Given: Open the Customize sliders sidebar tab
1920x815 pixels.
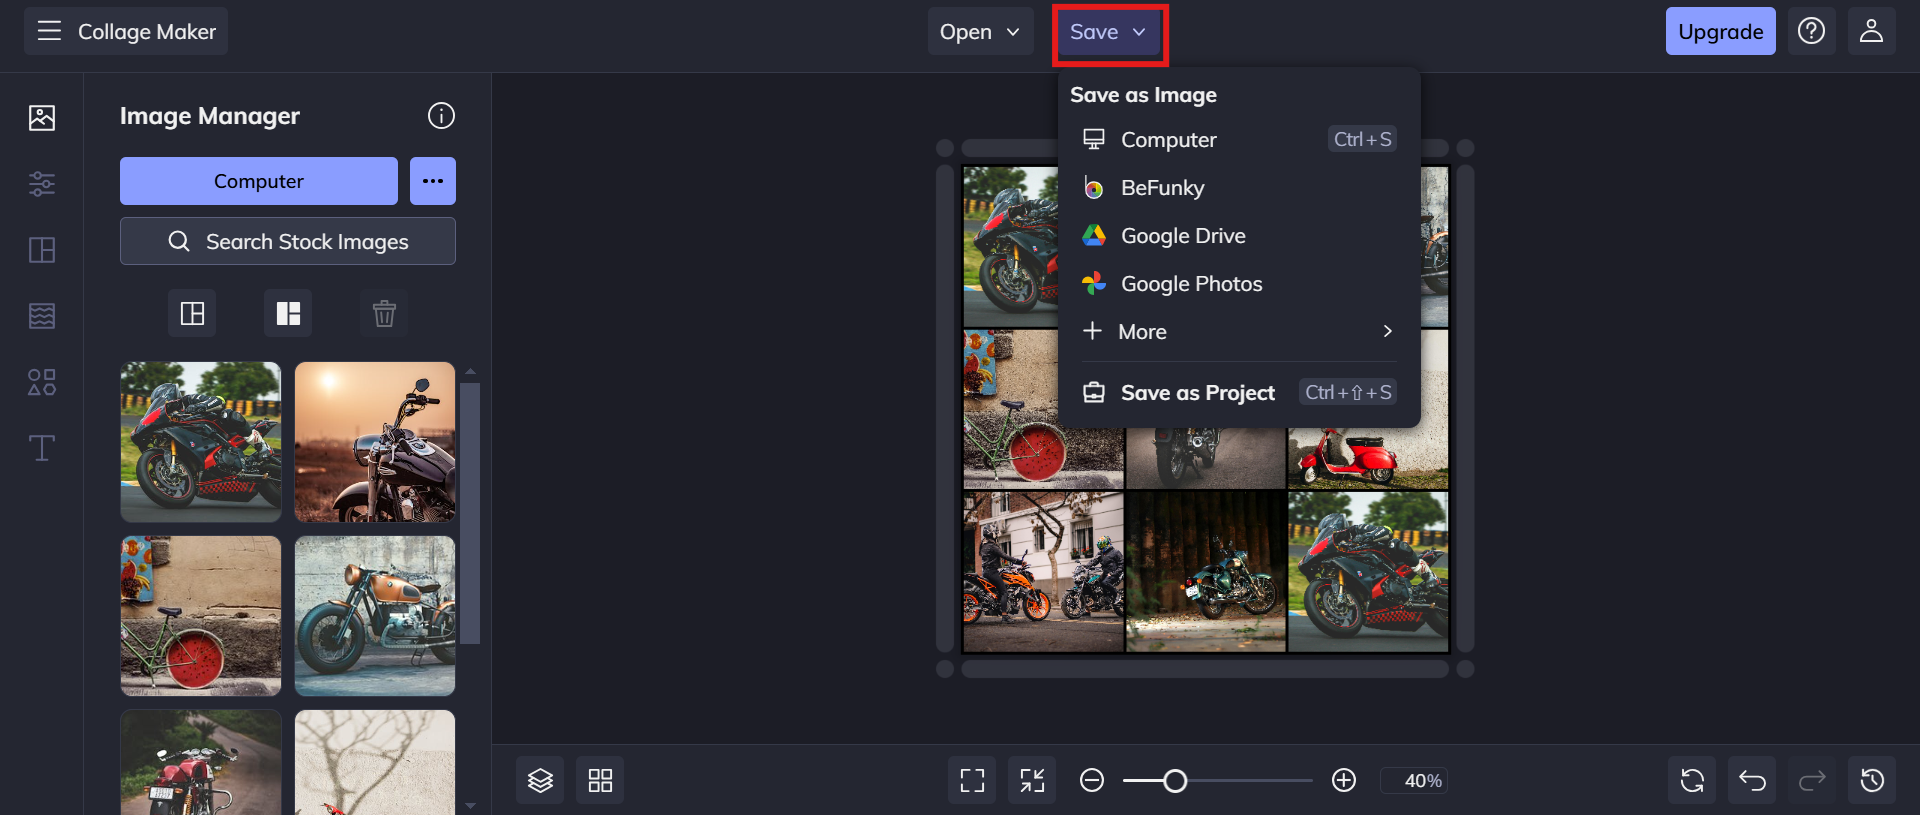Looking at the screenshot, I should (x=42, y=184).
